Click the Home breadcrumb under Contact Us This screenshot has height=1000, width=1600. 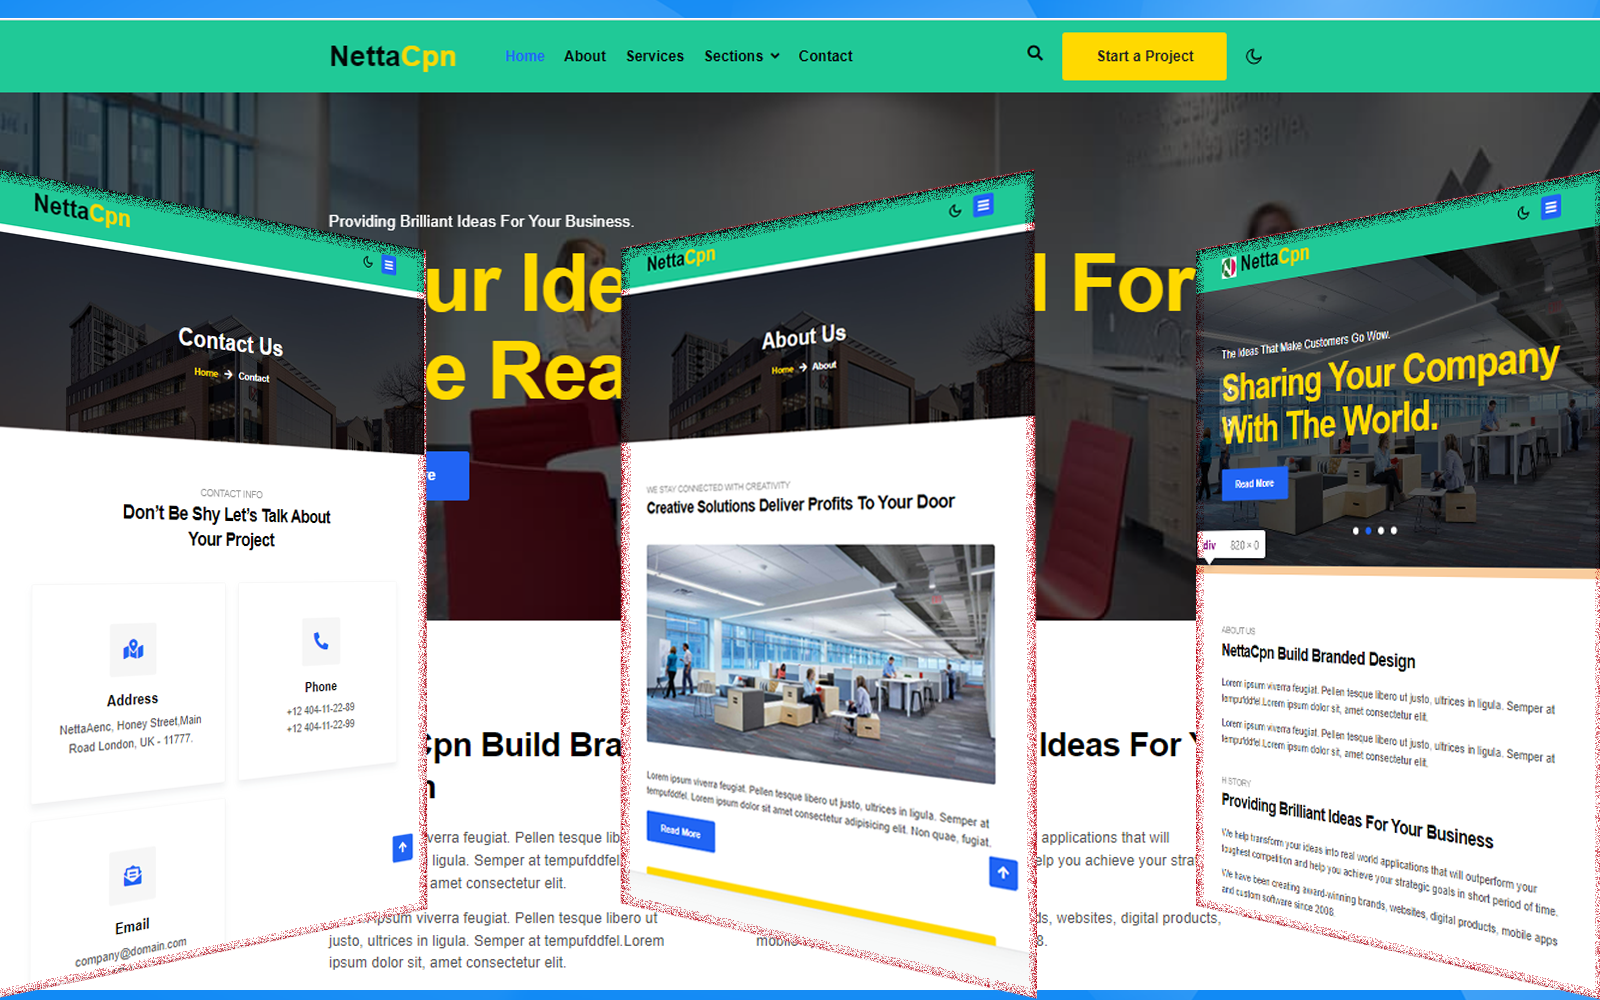pyautogui.click(x=206, y=372)
